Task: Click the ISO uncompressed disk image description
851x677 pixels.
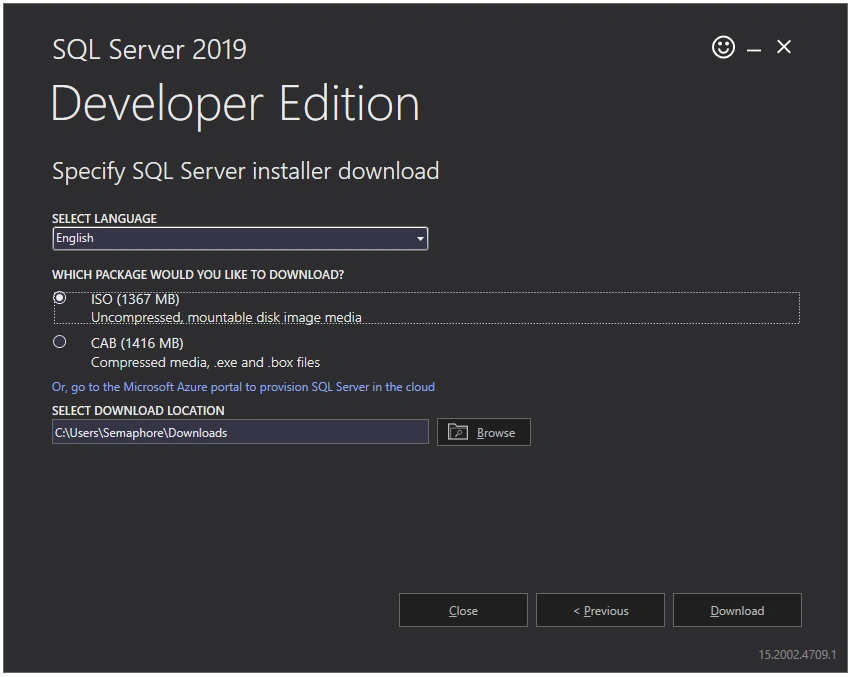Action: click(226, 317)
